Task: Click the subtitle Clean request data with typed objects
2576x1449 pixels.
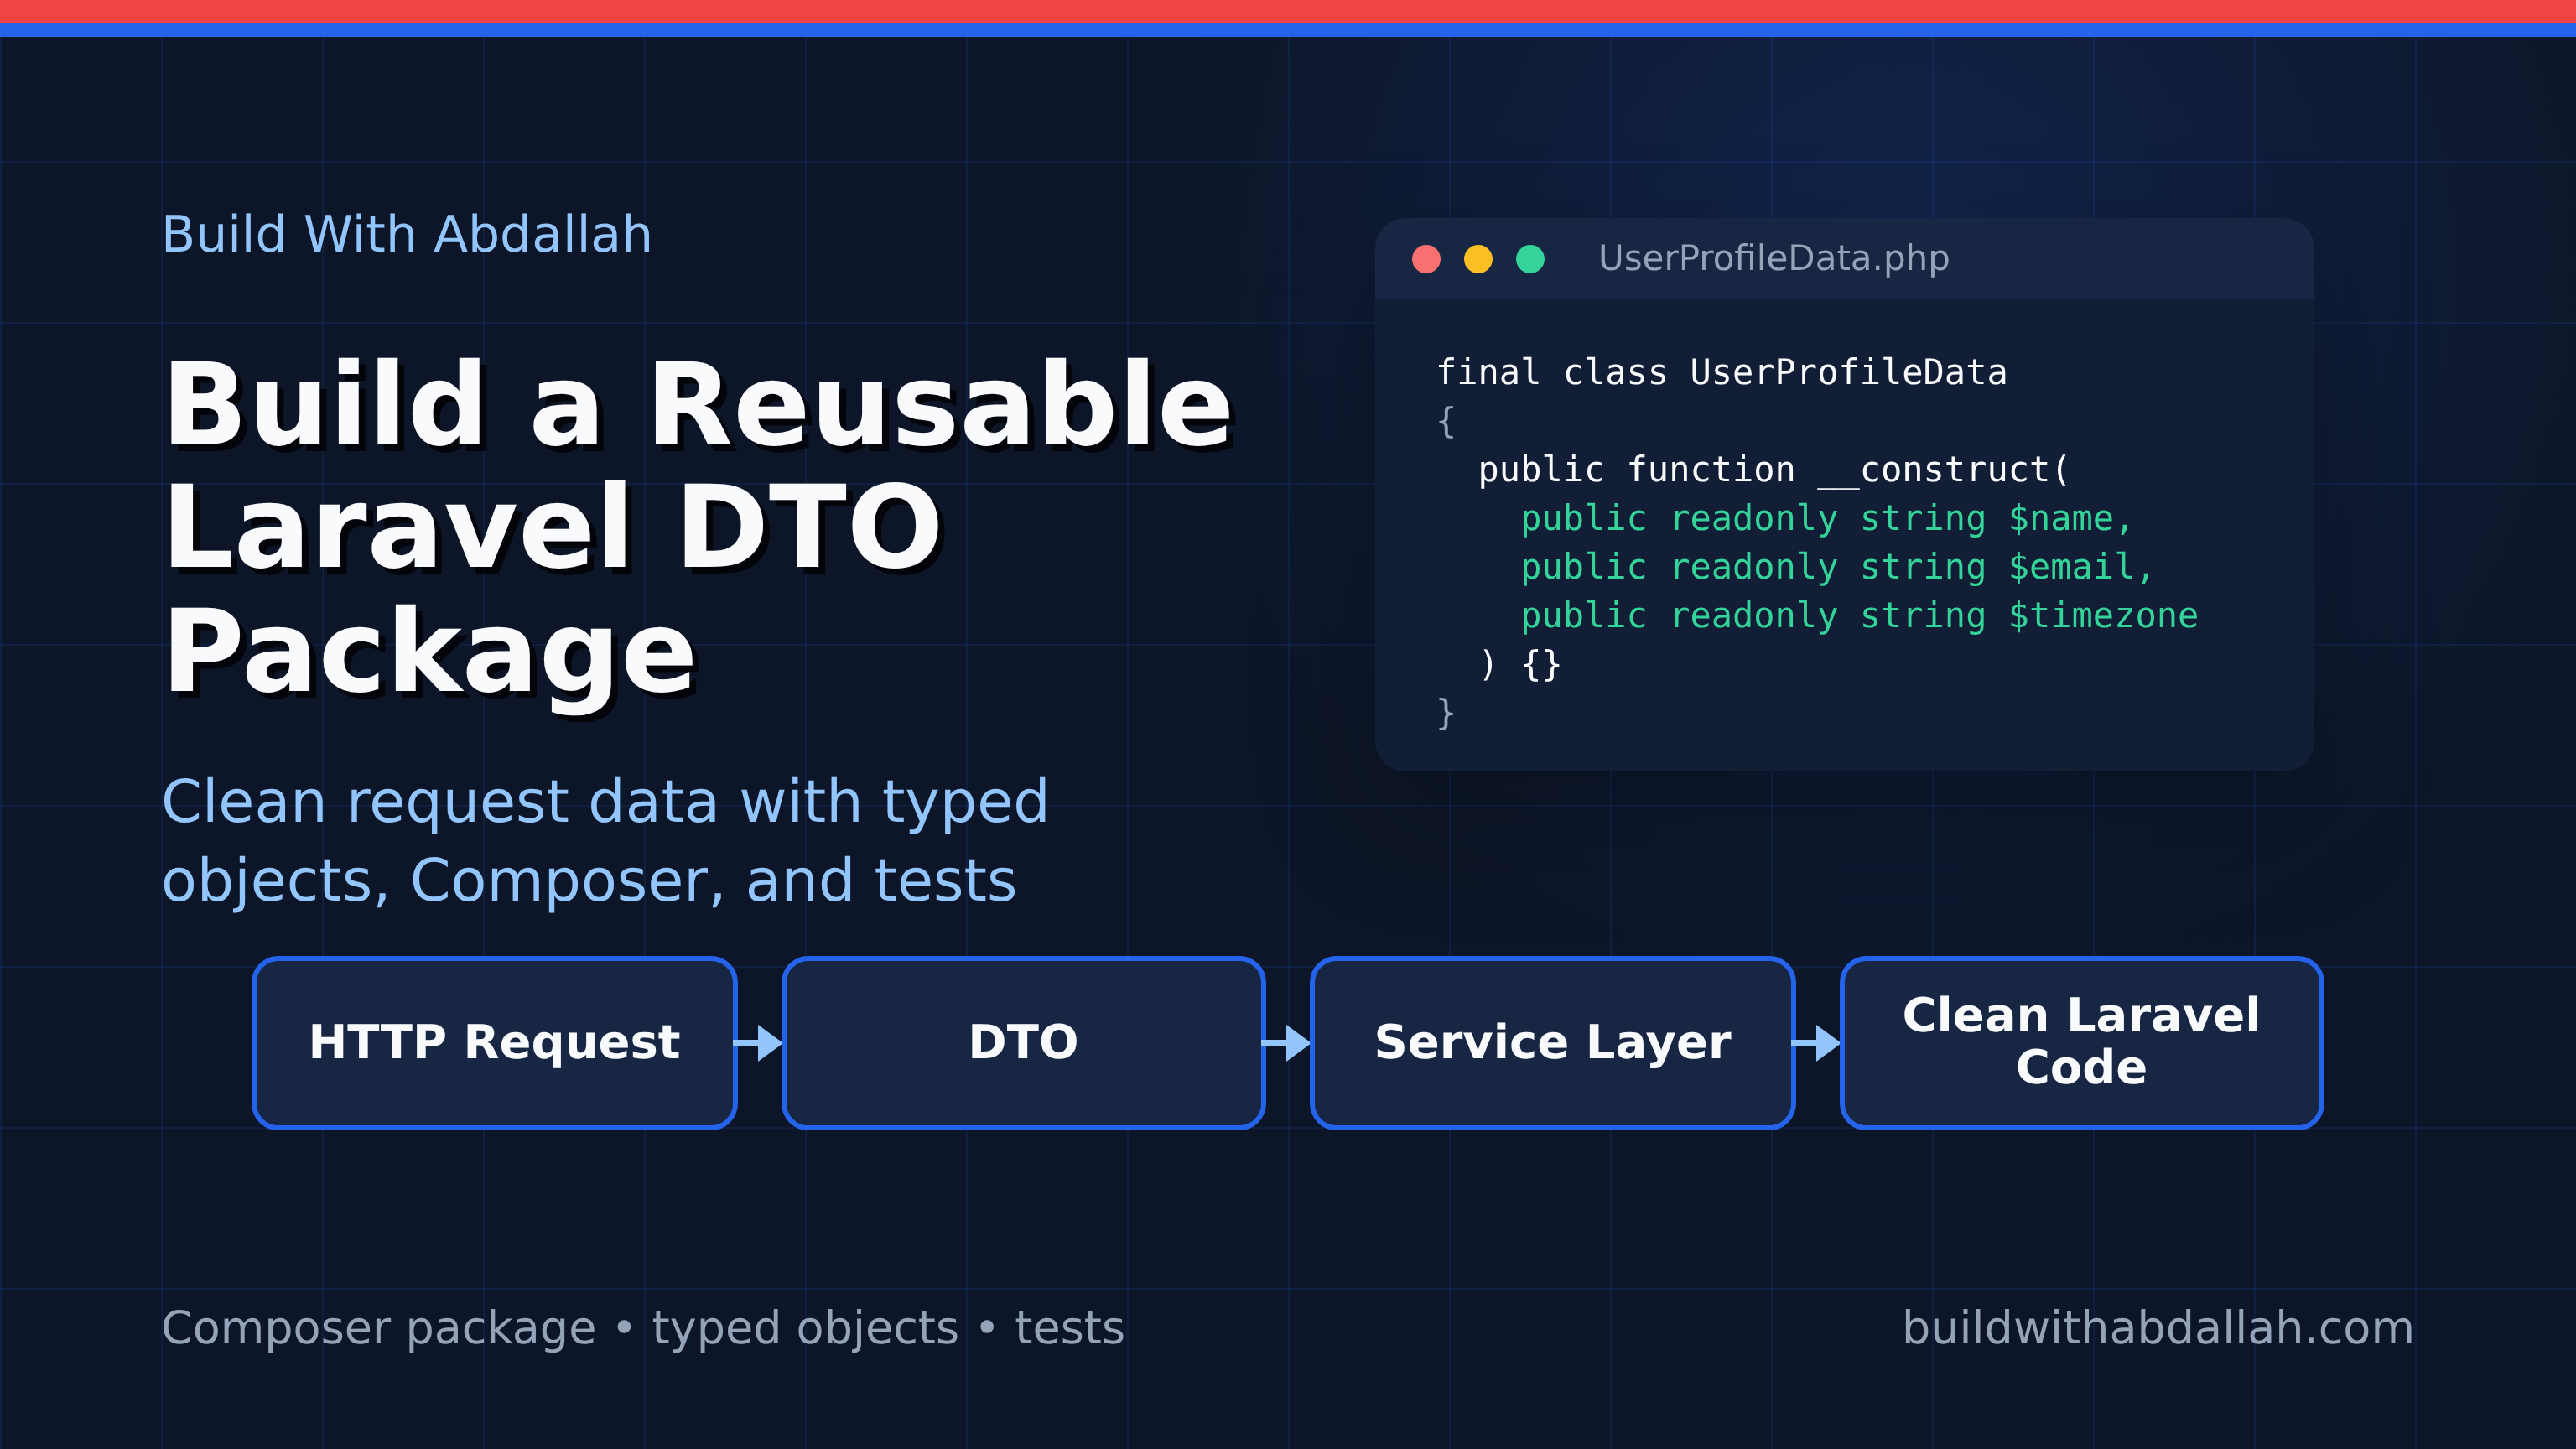Action: pyautogui.click(x=605, y=840)
